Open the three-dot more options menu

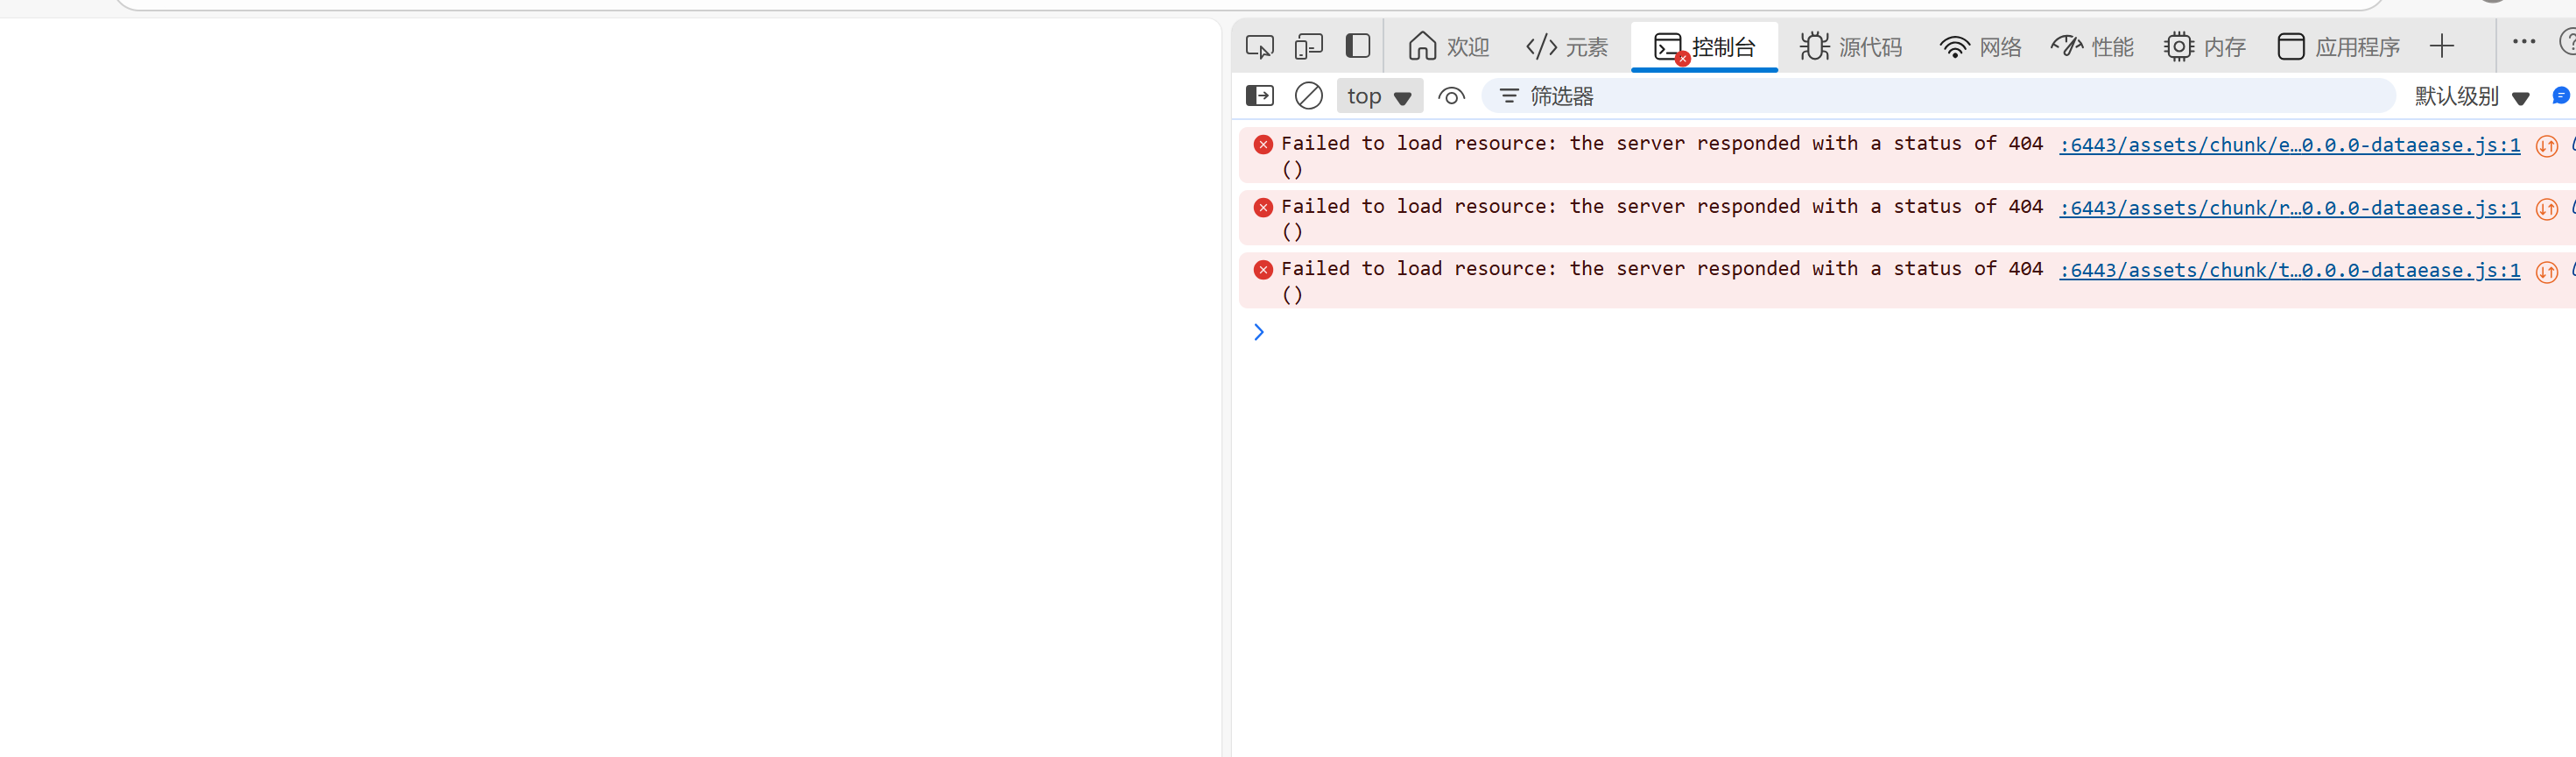tap(2523, 42)
